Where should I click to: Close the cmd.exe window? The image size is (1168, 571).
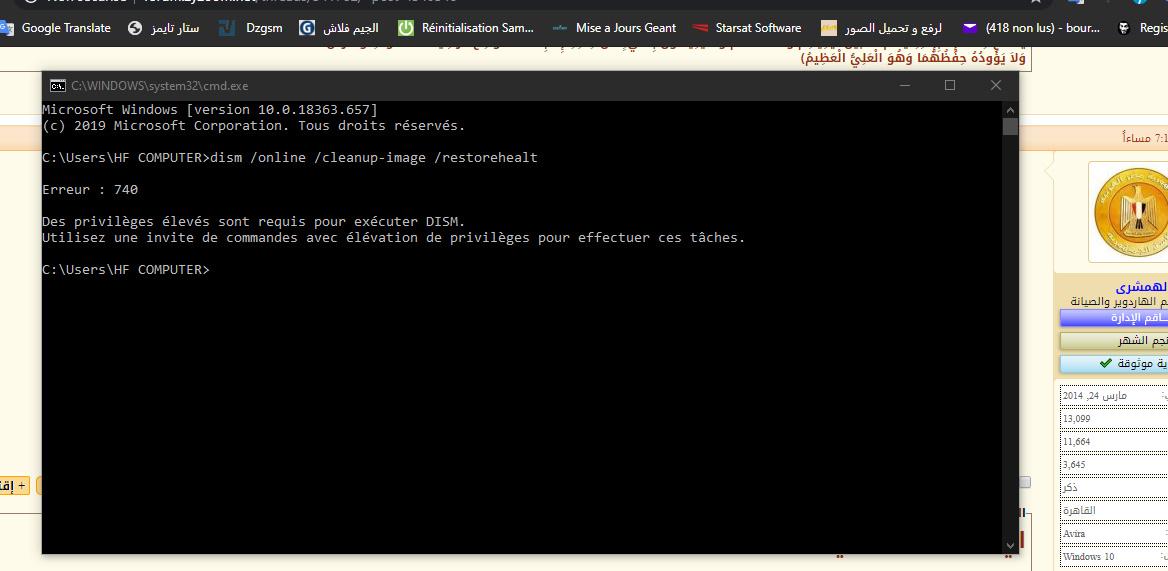pyautogui.click(x=995, y=86)
